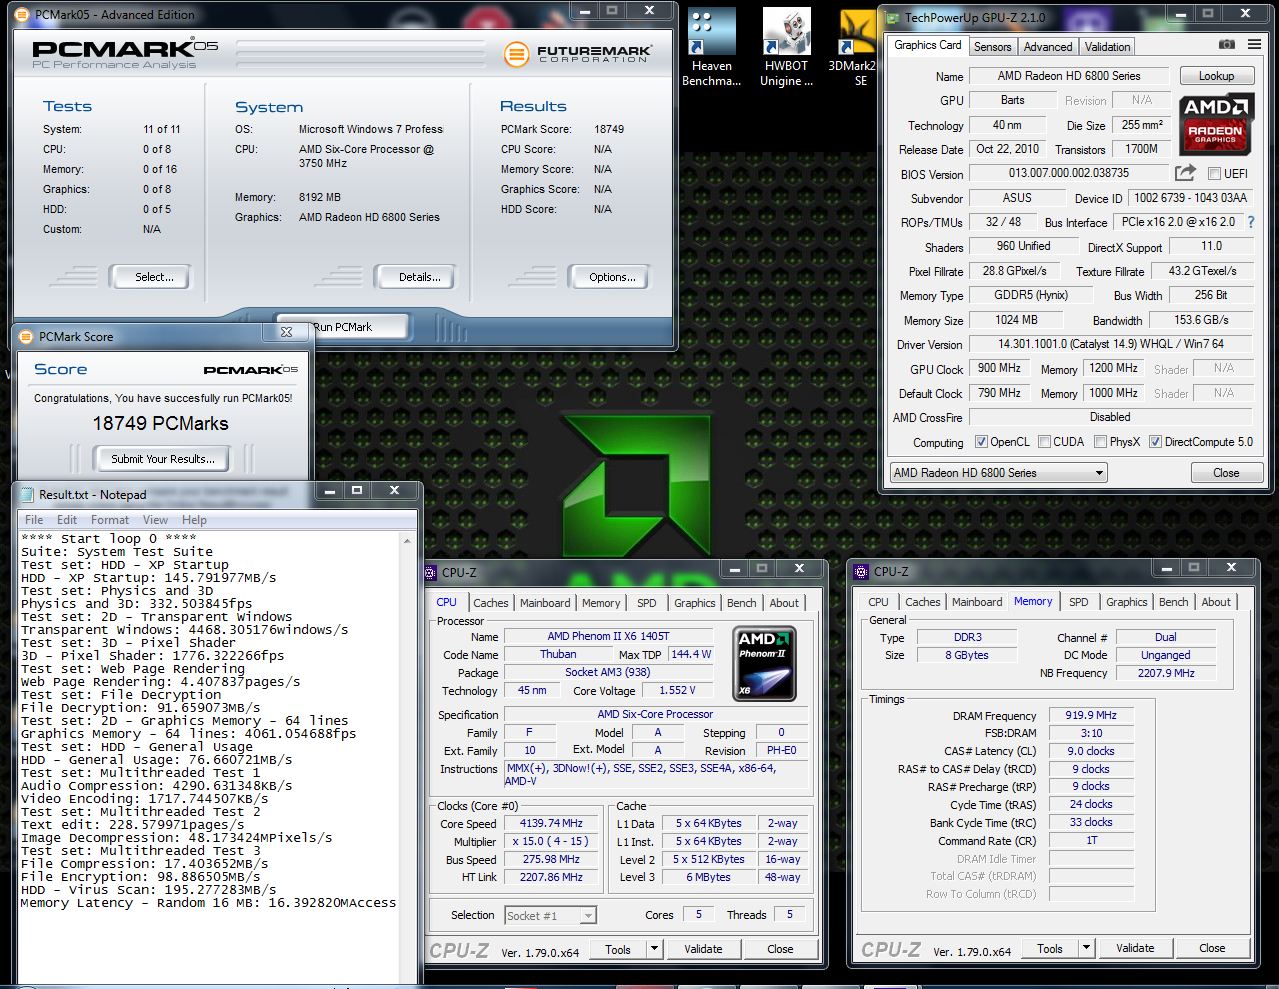Open Notepad View menu

coord(155,520)
